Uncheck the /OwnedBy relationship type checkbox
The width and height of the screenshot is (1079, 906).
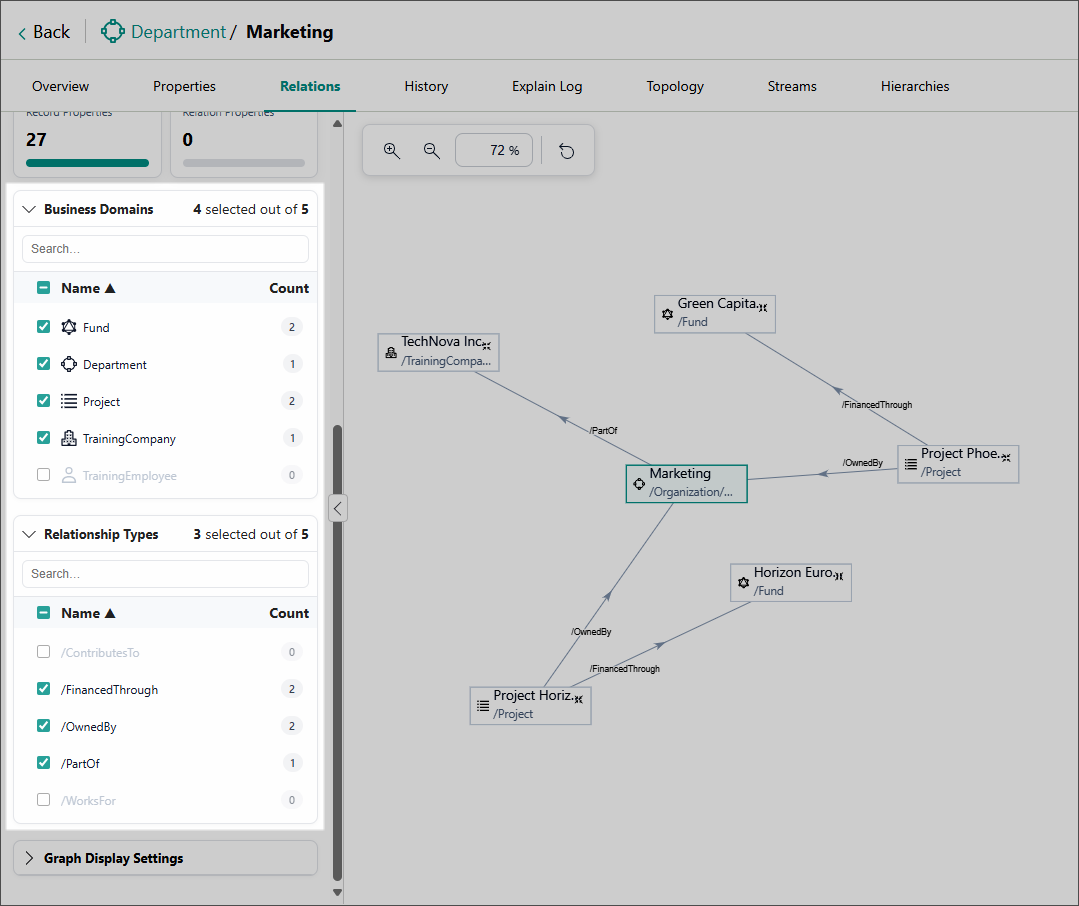pos(43,726)
